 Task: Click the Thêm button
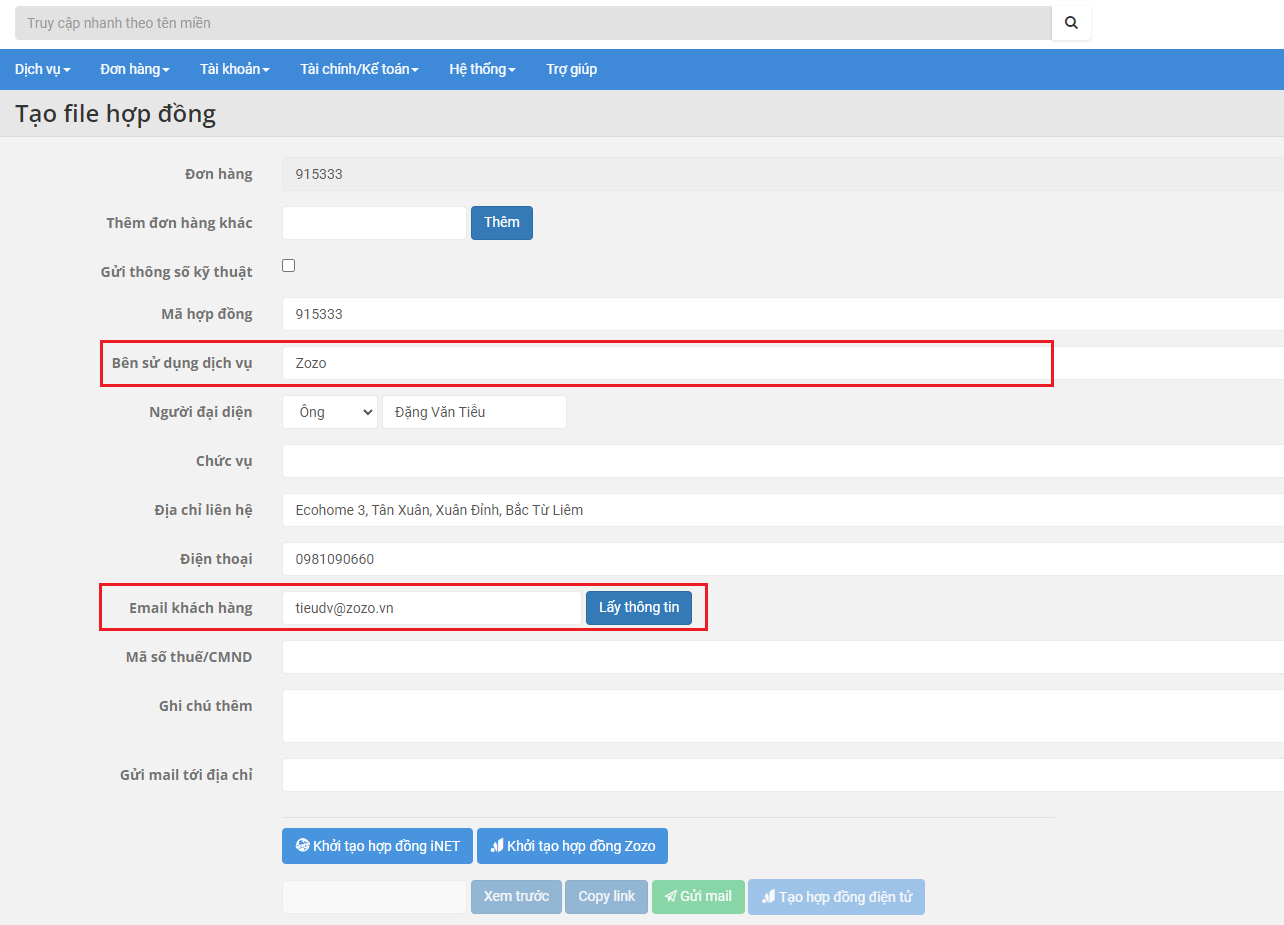(502, 223)
